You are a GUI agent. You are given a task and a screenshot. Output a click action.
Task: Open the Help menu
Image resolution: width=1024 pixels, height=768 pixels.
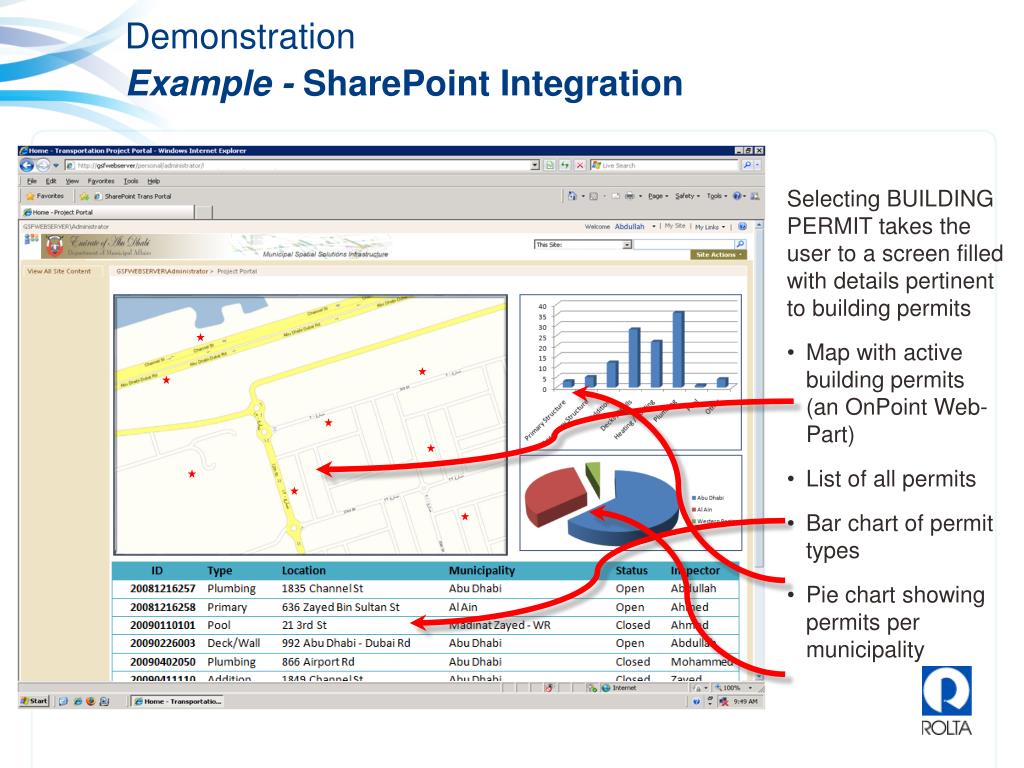point(153,181)
